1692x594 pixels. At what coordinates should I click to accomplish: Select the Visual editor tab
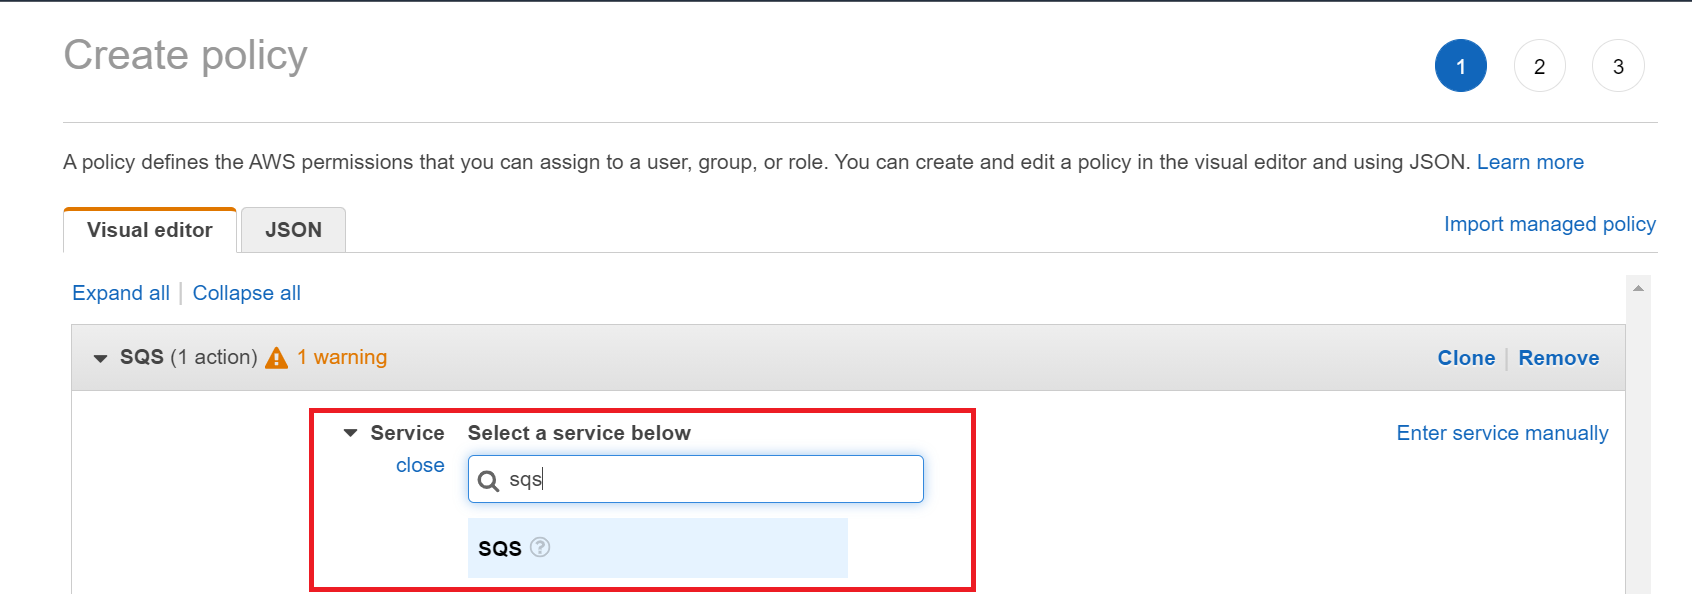click(150, 230)
